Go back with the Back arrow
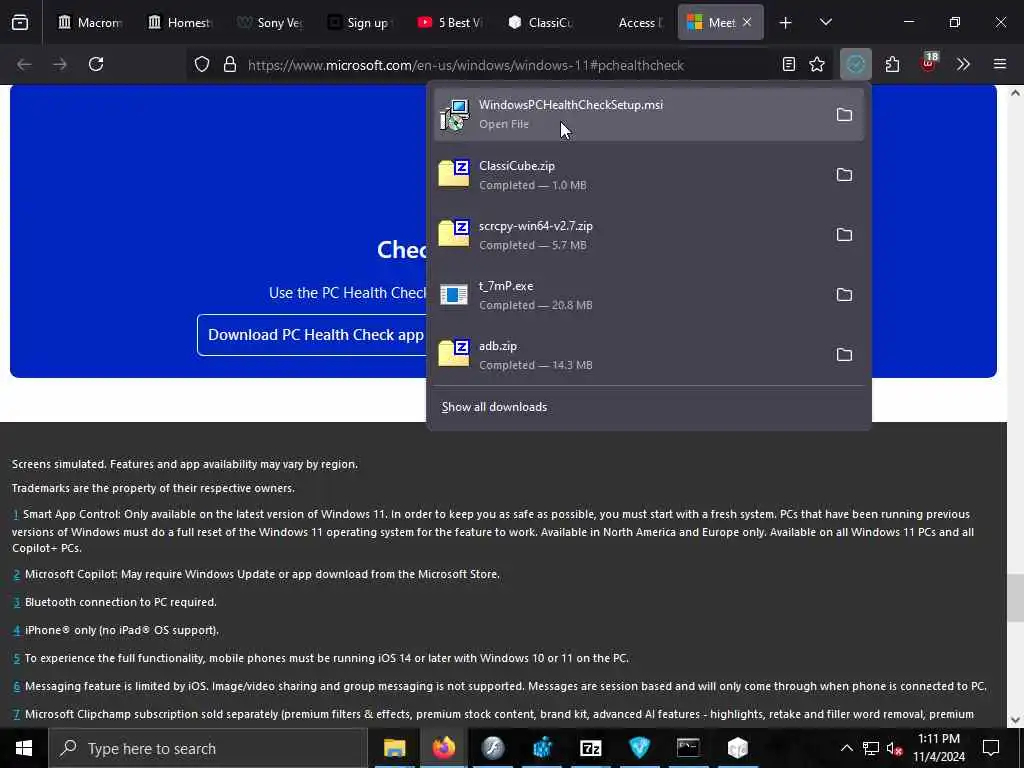Image resolution: width=1024 pixels, height=768 pixels. [x=24, y=64]
